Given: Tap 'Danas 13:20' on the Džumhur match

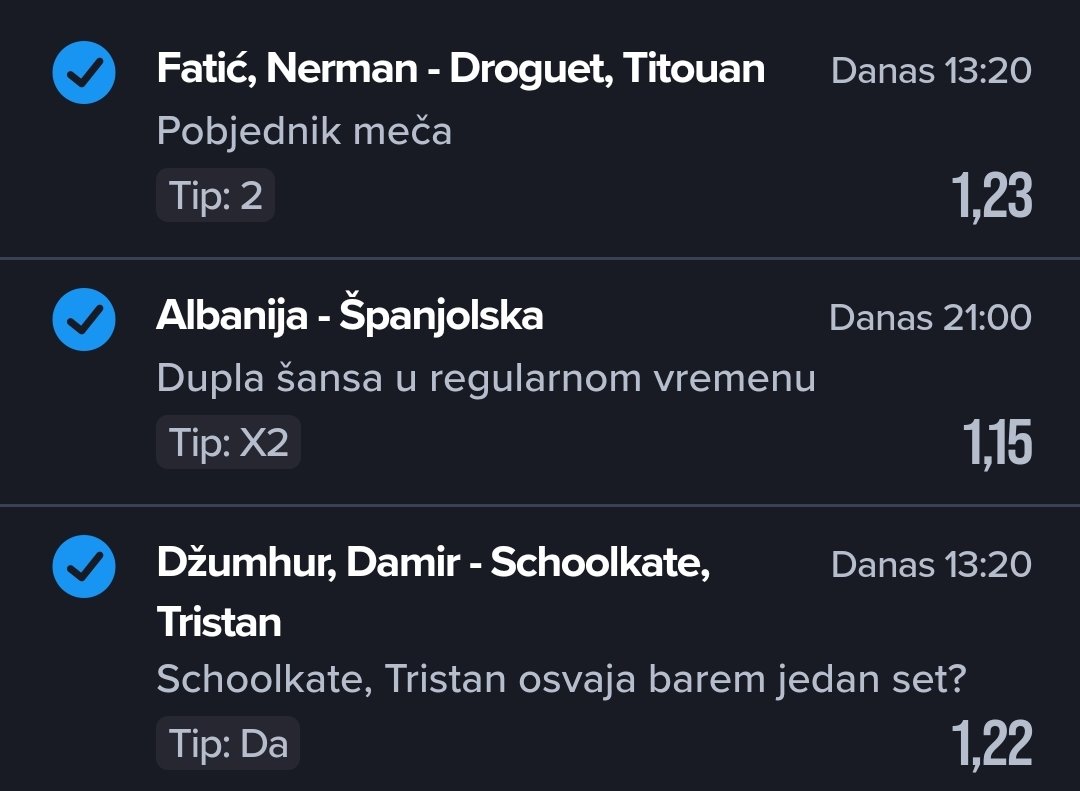Looking at the screenshot, I should tap(931, 565).
